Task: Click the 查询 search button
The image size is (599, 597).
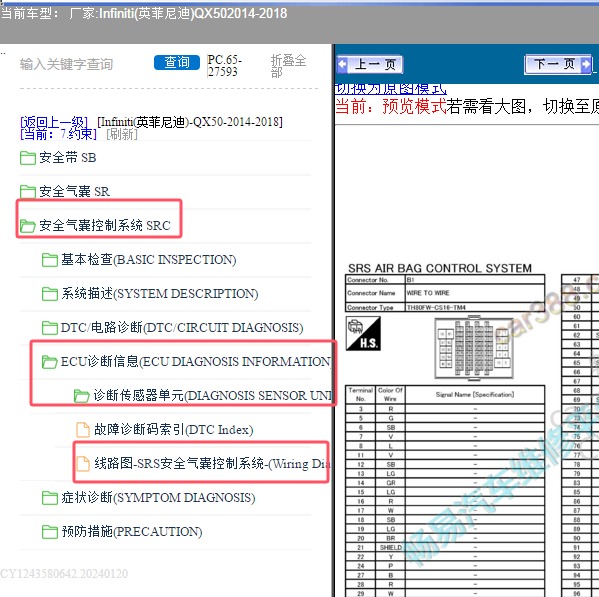Action: (x=176, y=62)
